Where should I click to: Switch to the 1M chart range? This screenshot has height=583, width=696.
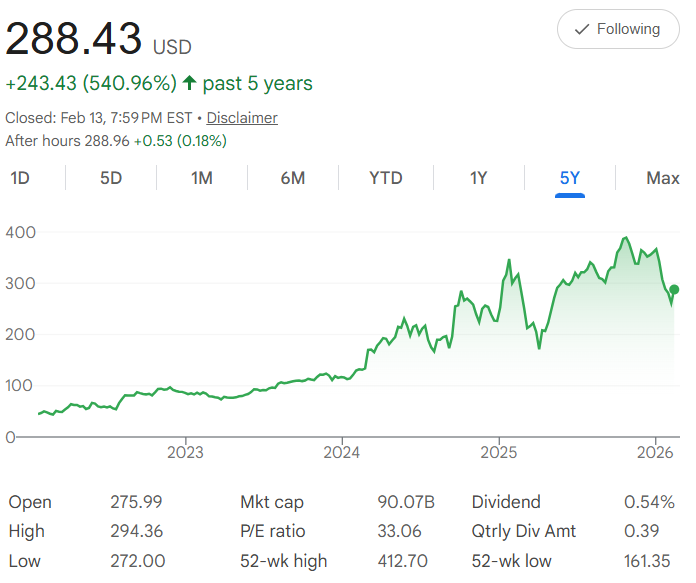[x=202, y=178]
